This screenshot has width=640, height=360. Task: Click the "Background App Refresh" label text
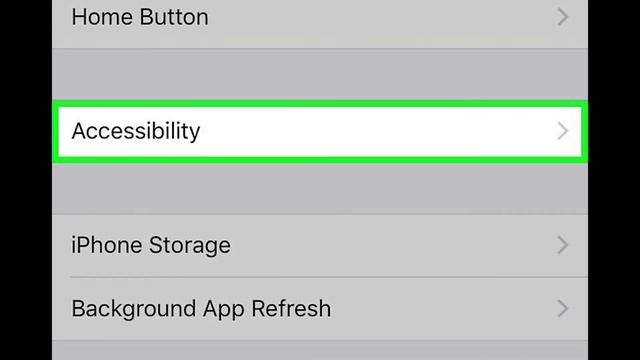[201, 309]
